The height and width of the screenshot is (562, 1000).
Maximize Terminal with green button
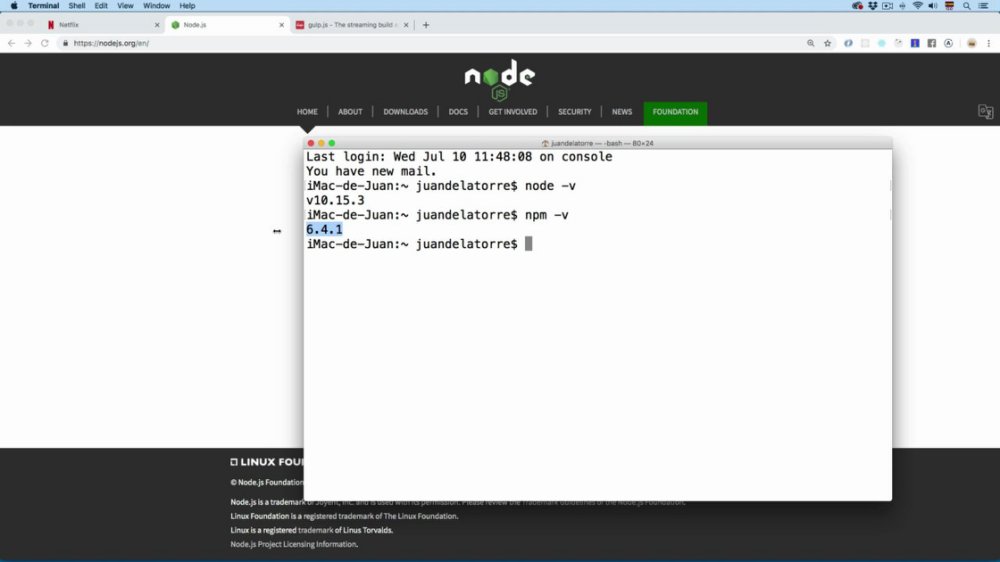[332, 143]
